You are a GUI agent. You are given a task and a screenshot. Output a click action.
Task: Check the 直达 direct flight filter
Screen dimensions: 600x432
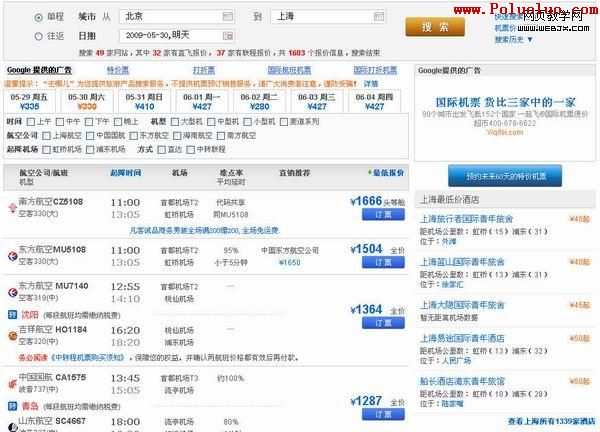tap(162, 150)
